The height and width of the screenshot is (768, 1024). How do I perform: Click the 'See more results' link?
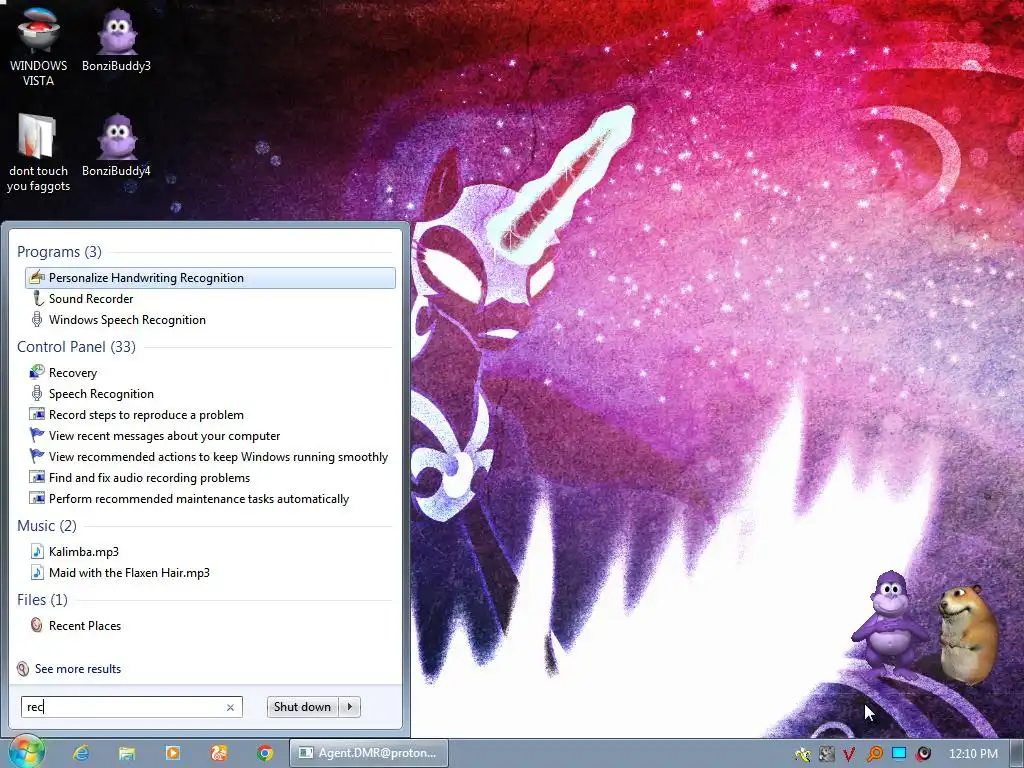tap(69, 668)
